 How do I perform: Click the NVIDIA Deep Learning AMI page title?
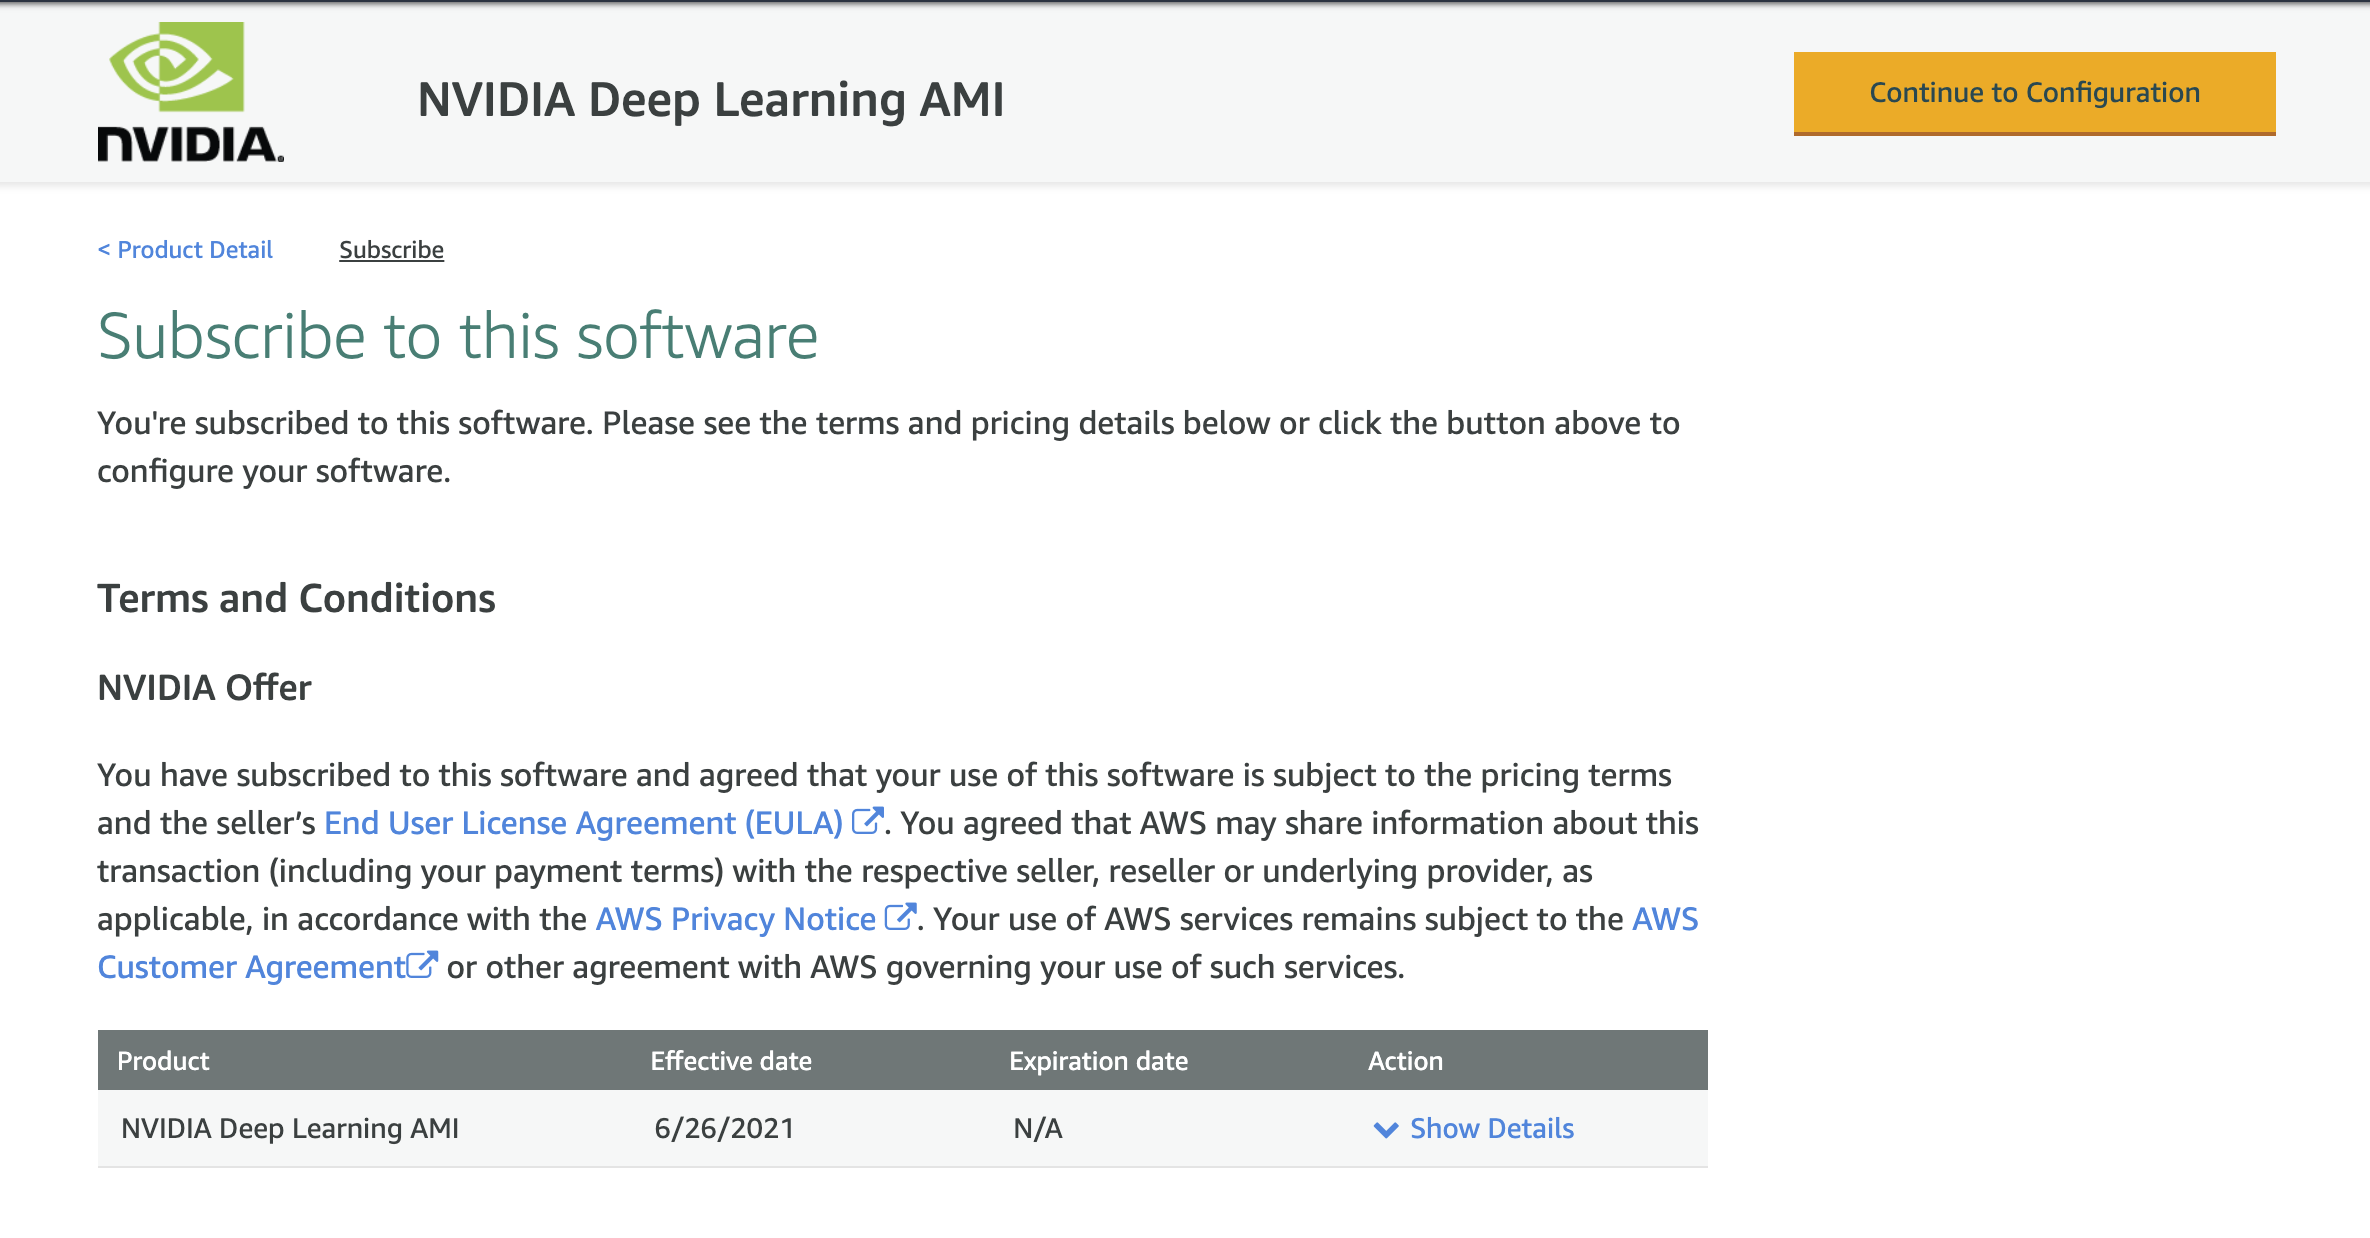(x=711, y=100)
